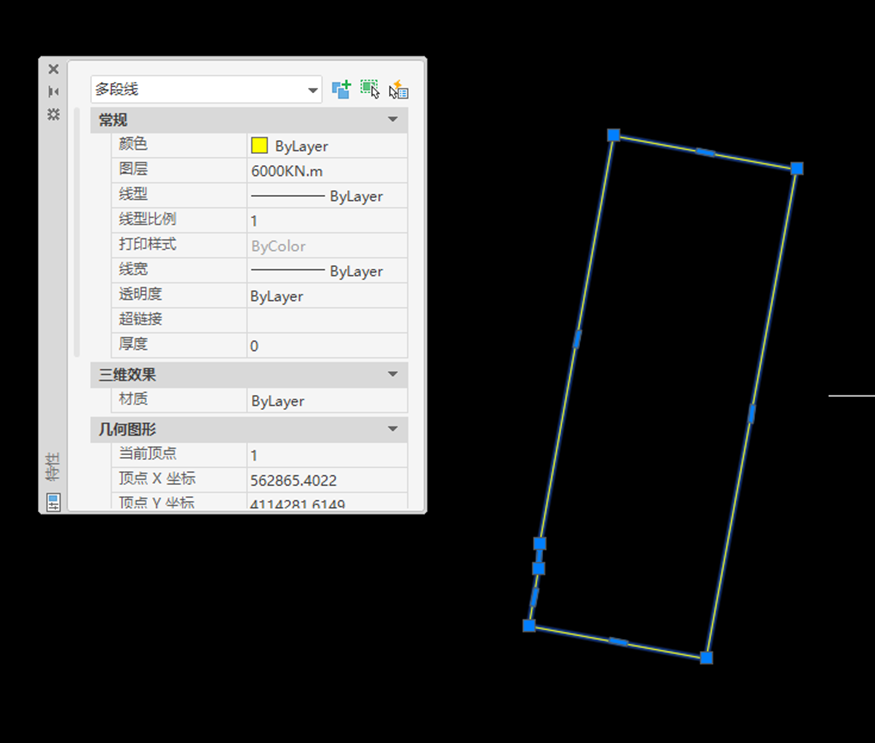Click the 当前顶点 value 1
Viewport: 875px width, 743px height.
pyautogui.click(x=327, y=455)
